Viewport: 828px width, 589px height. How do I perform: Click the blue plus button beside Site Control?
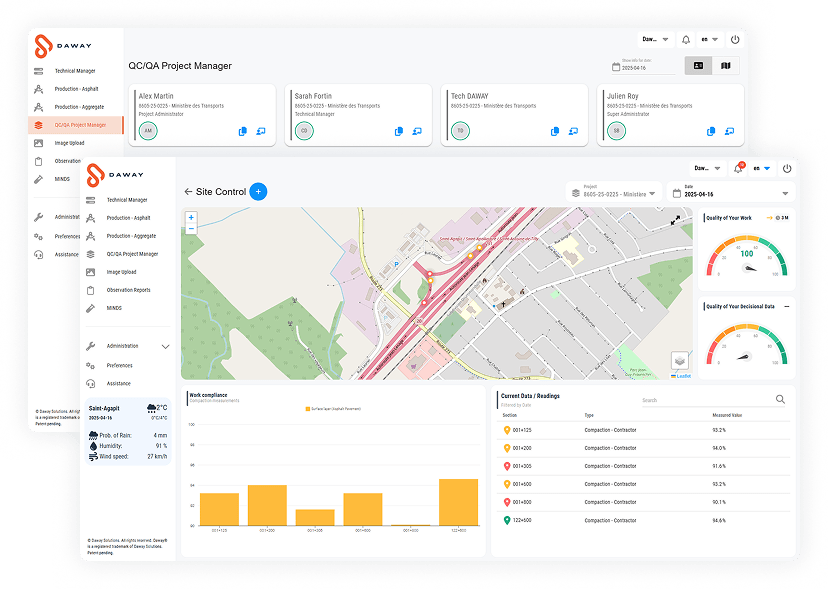click(x=258, y=191)
